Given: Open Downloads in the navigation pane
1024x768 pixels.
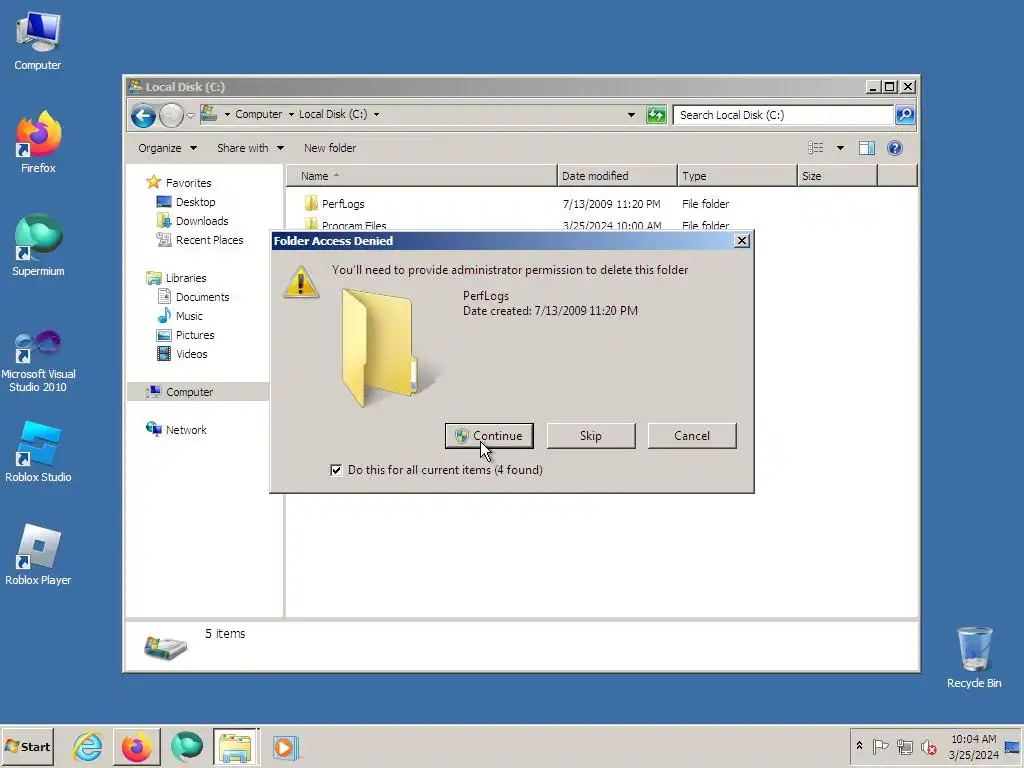Looking at the screenshot, I should click(202, 221).
